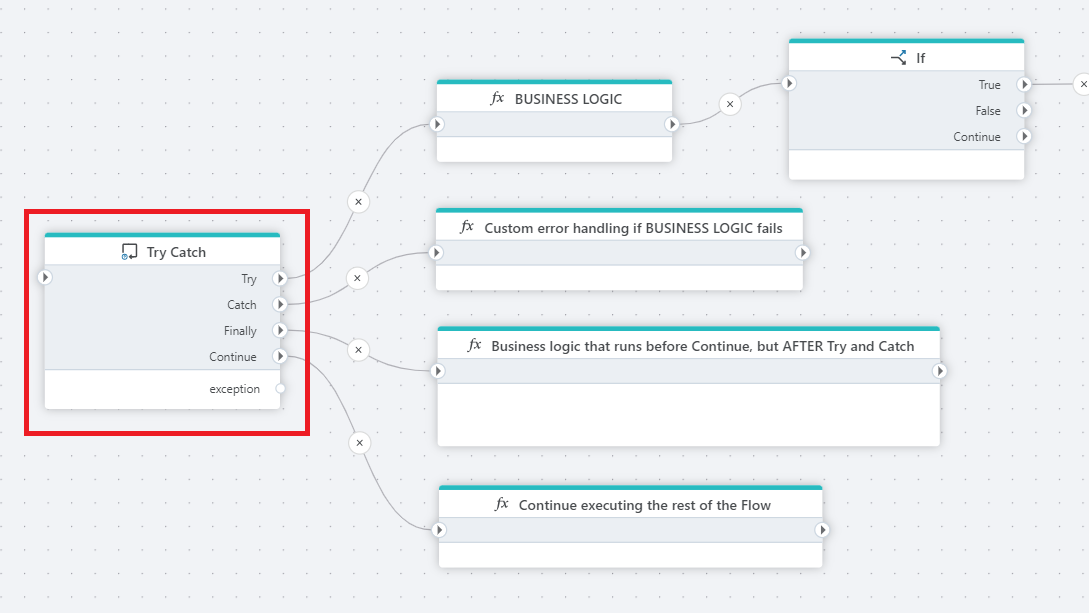Viewport: 1089px width, 613px height.
Task: Delete the link from Finally output
Action: pyautogui.click(x=358, y=350)
